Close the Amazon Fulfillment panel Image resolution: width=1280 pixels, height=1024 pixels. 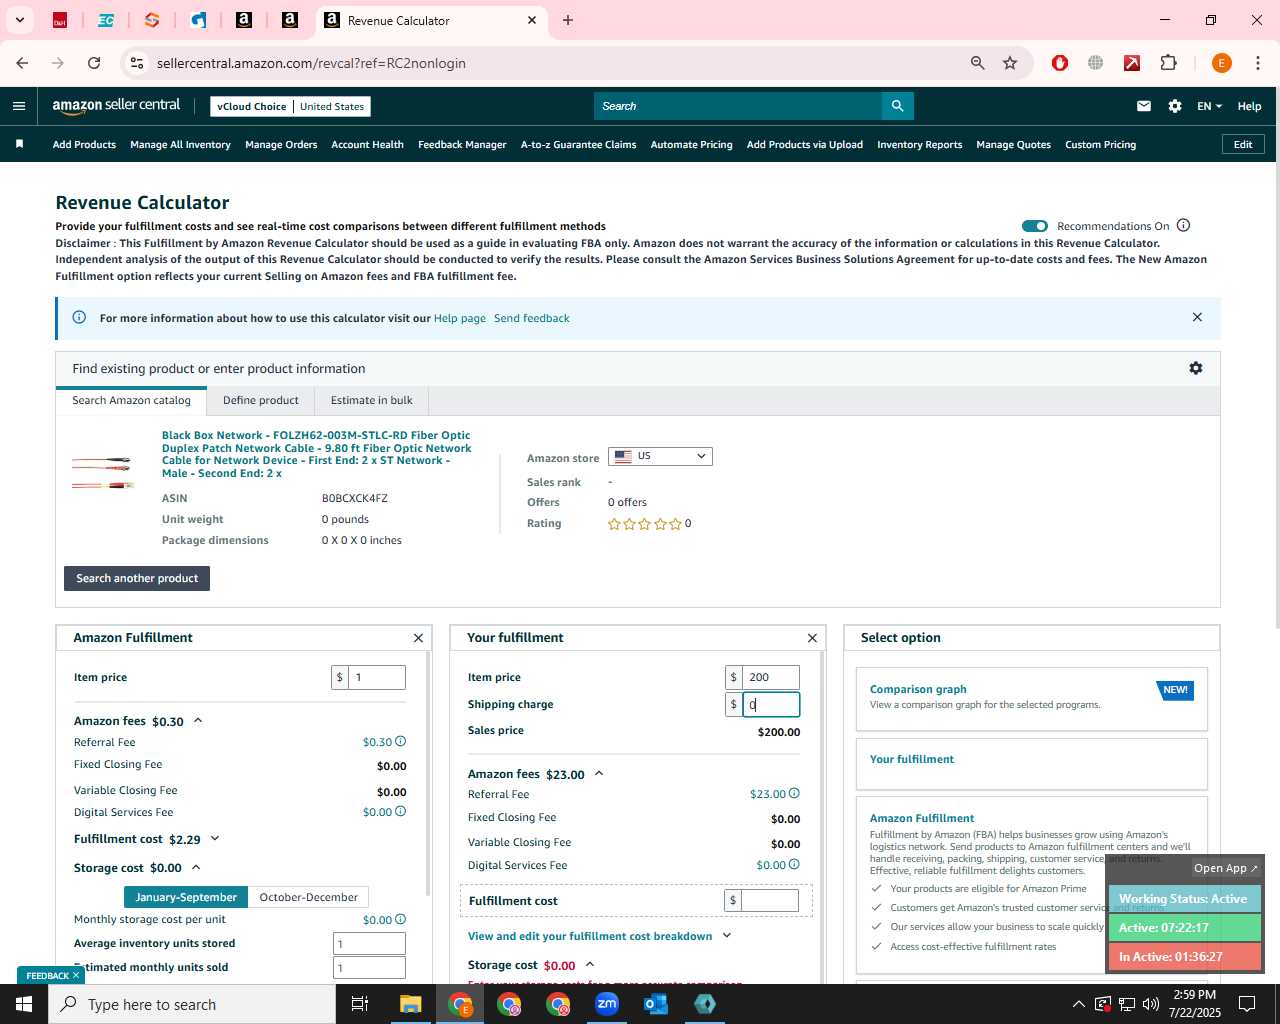point(418,638)
